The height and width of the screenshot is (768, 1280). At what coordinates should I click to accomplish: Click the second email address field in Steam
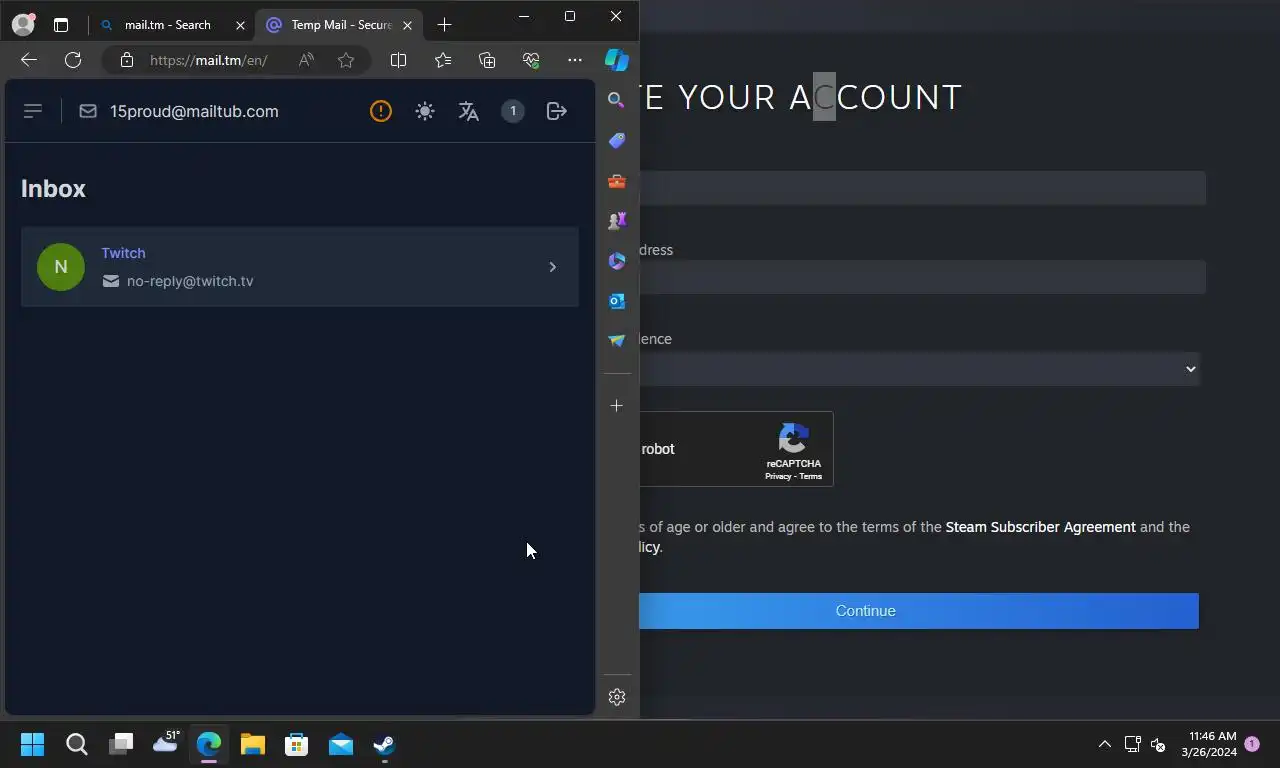pyautogui.click(x=922, y=277)
